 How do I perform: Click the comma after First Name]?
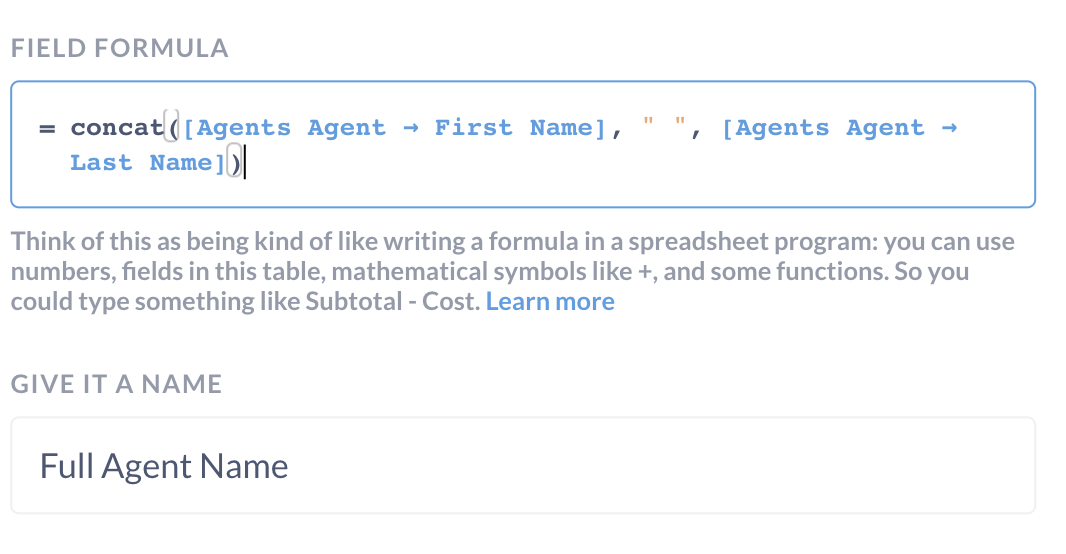617,133
